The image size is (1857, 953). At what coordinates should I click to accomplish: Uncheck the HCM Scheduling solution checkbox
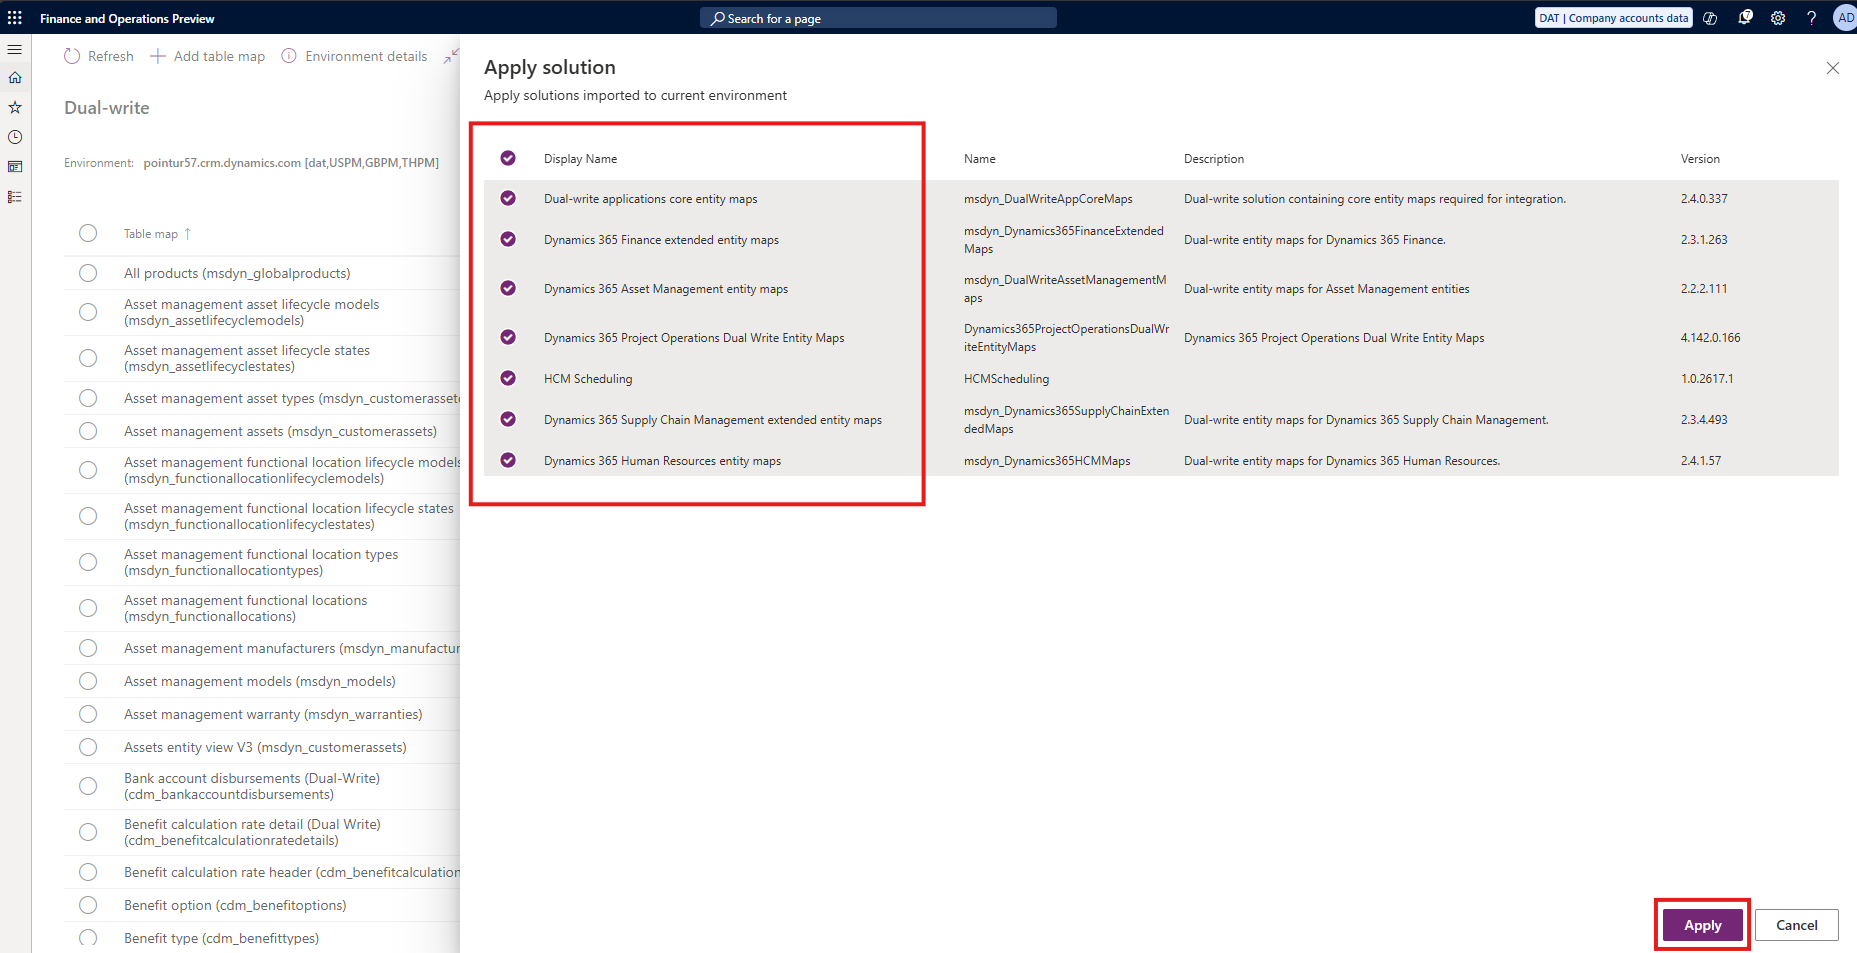(508, 378)
